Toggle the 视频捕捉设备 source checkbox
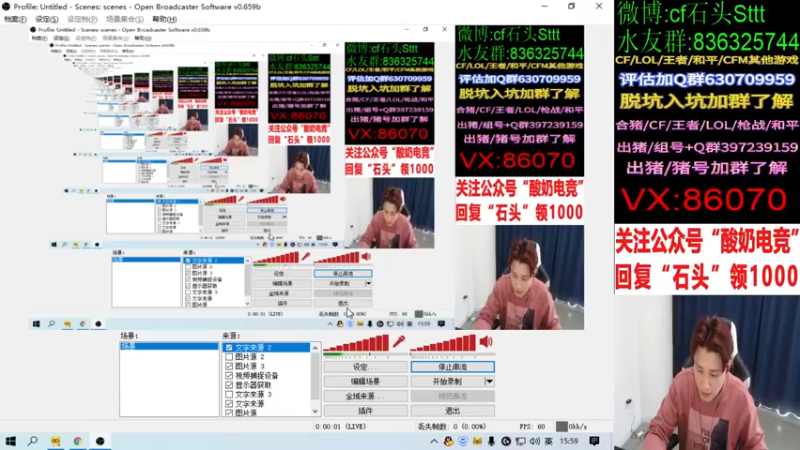This screenshot has height=450, width=800. pos(229,376)
